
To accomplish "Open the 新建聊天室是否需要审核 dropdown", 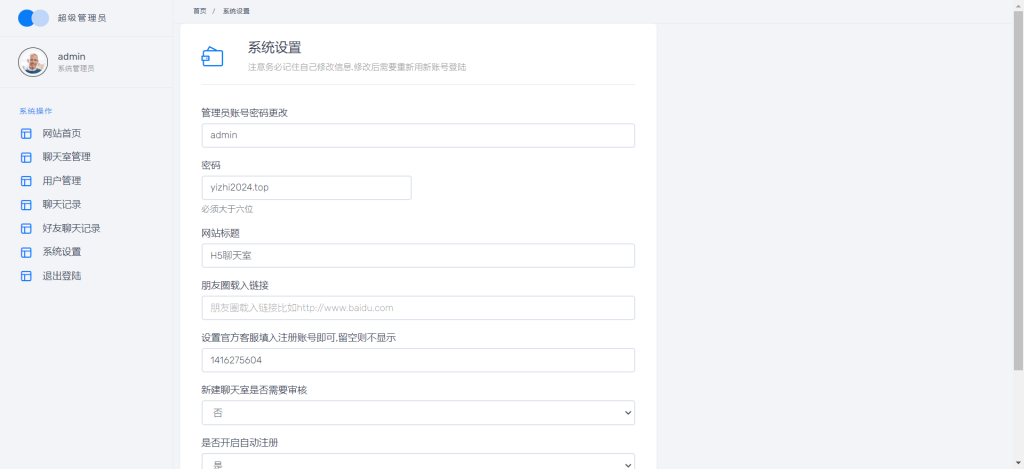I will [417, 412].
